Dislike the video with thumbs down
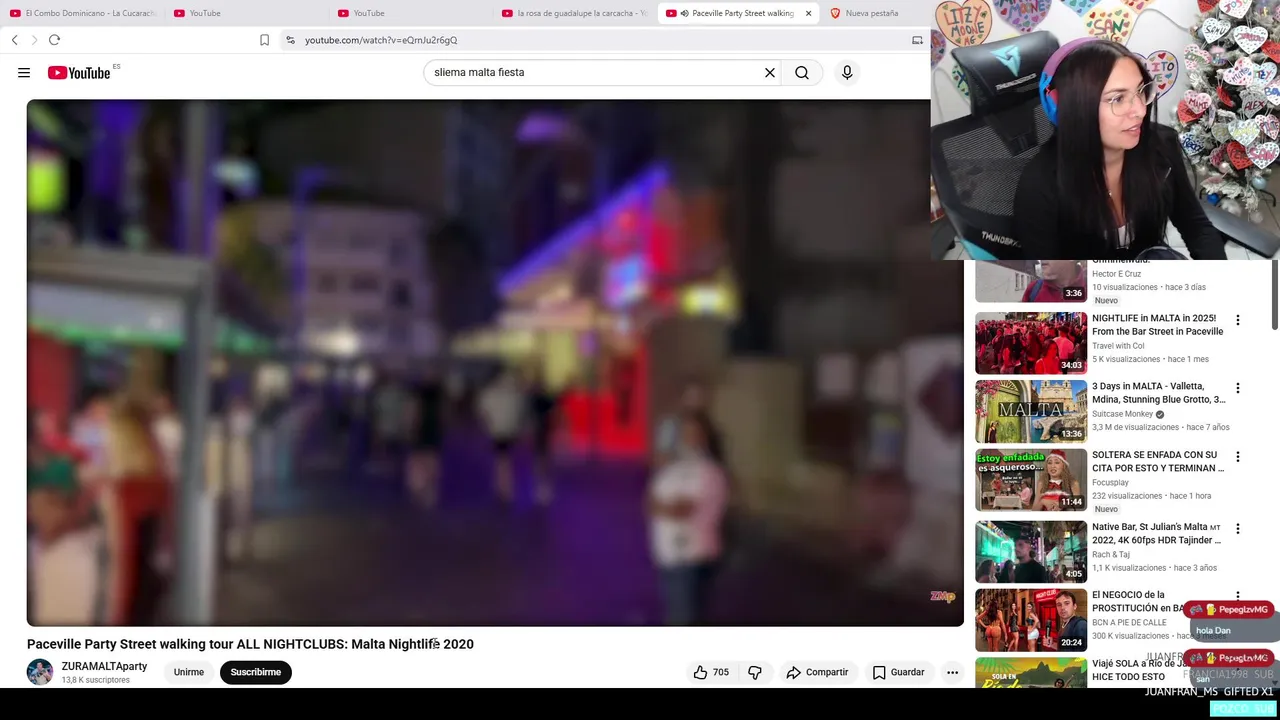The height and width of the screenshot is (720, 1280). (x=755, y=672)
